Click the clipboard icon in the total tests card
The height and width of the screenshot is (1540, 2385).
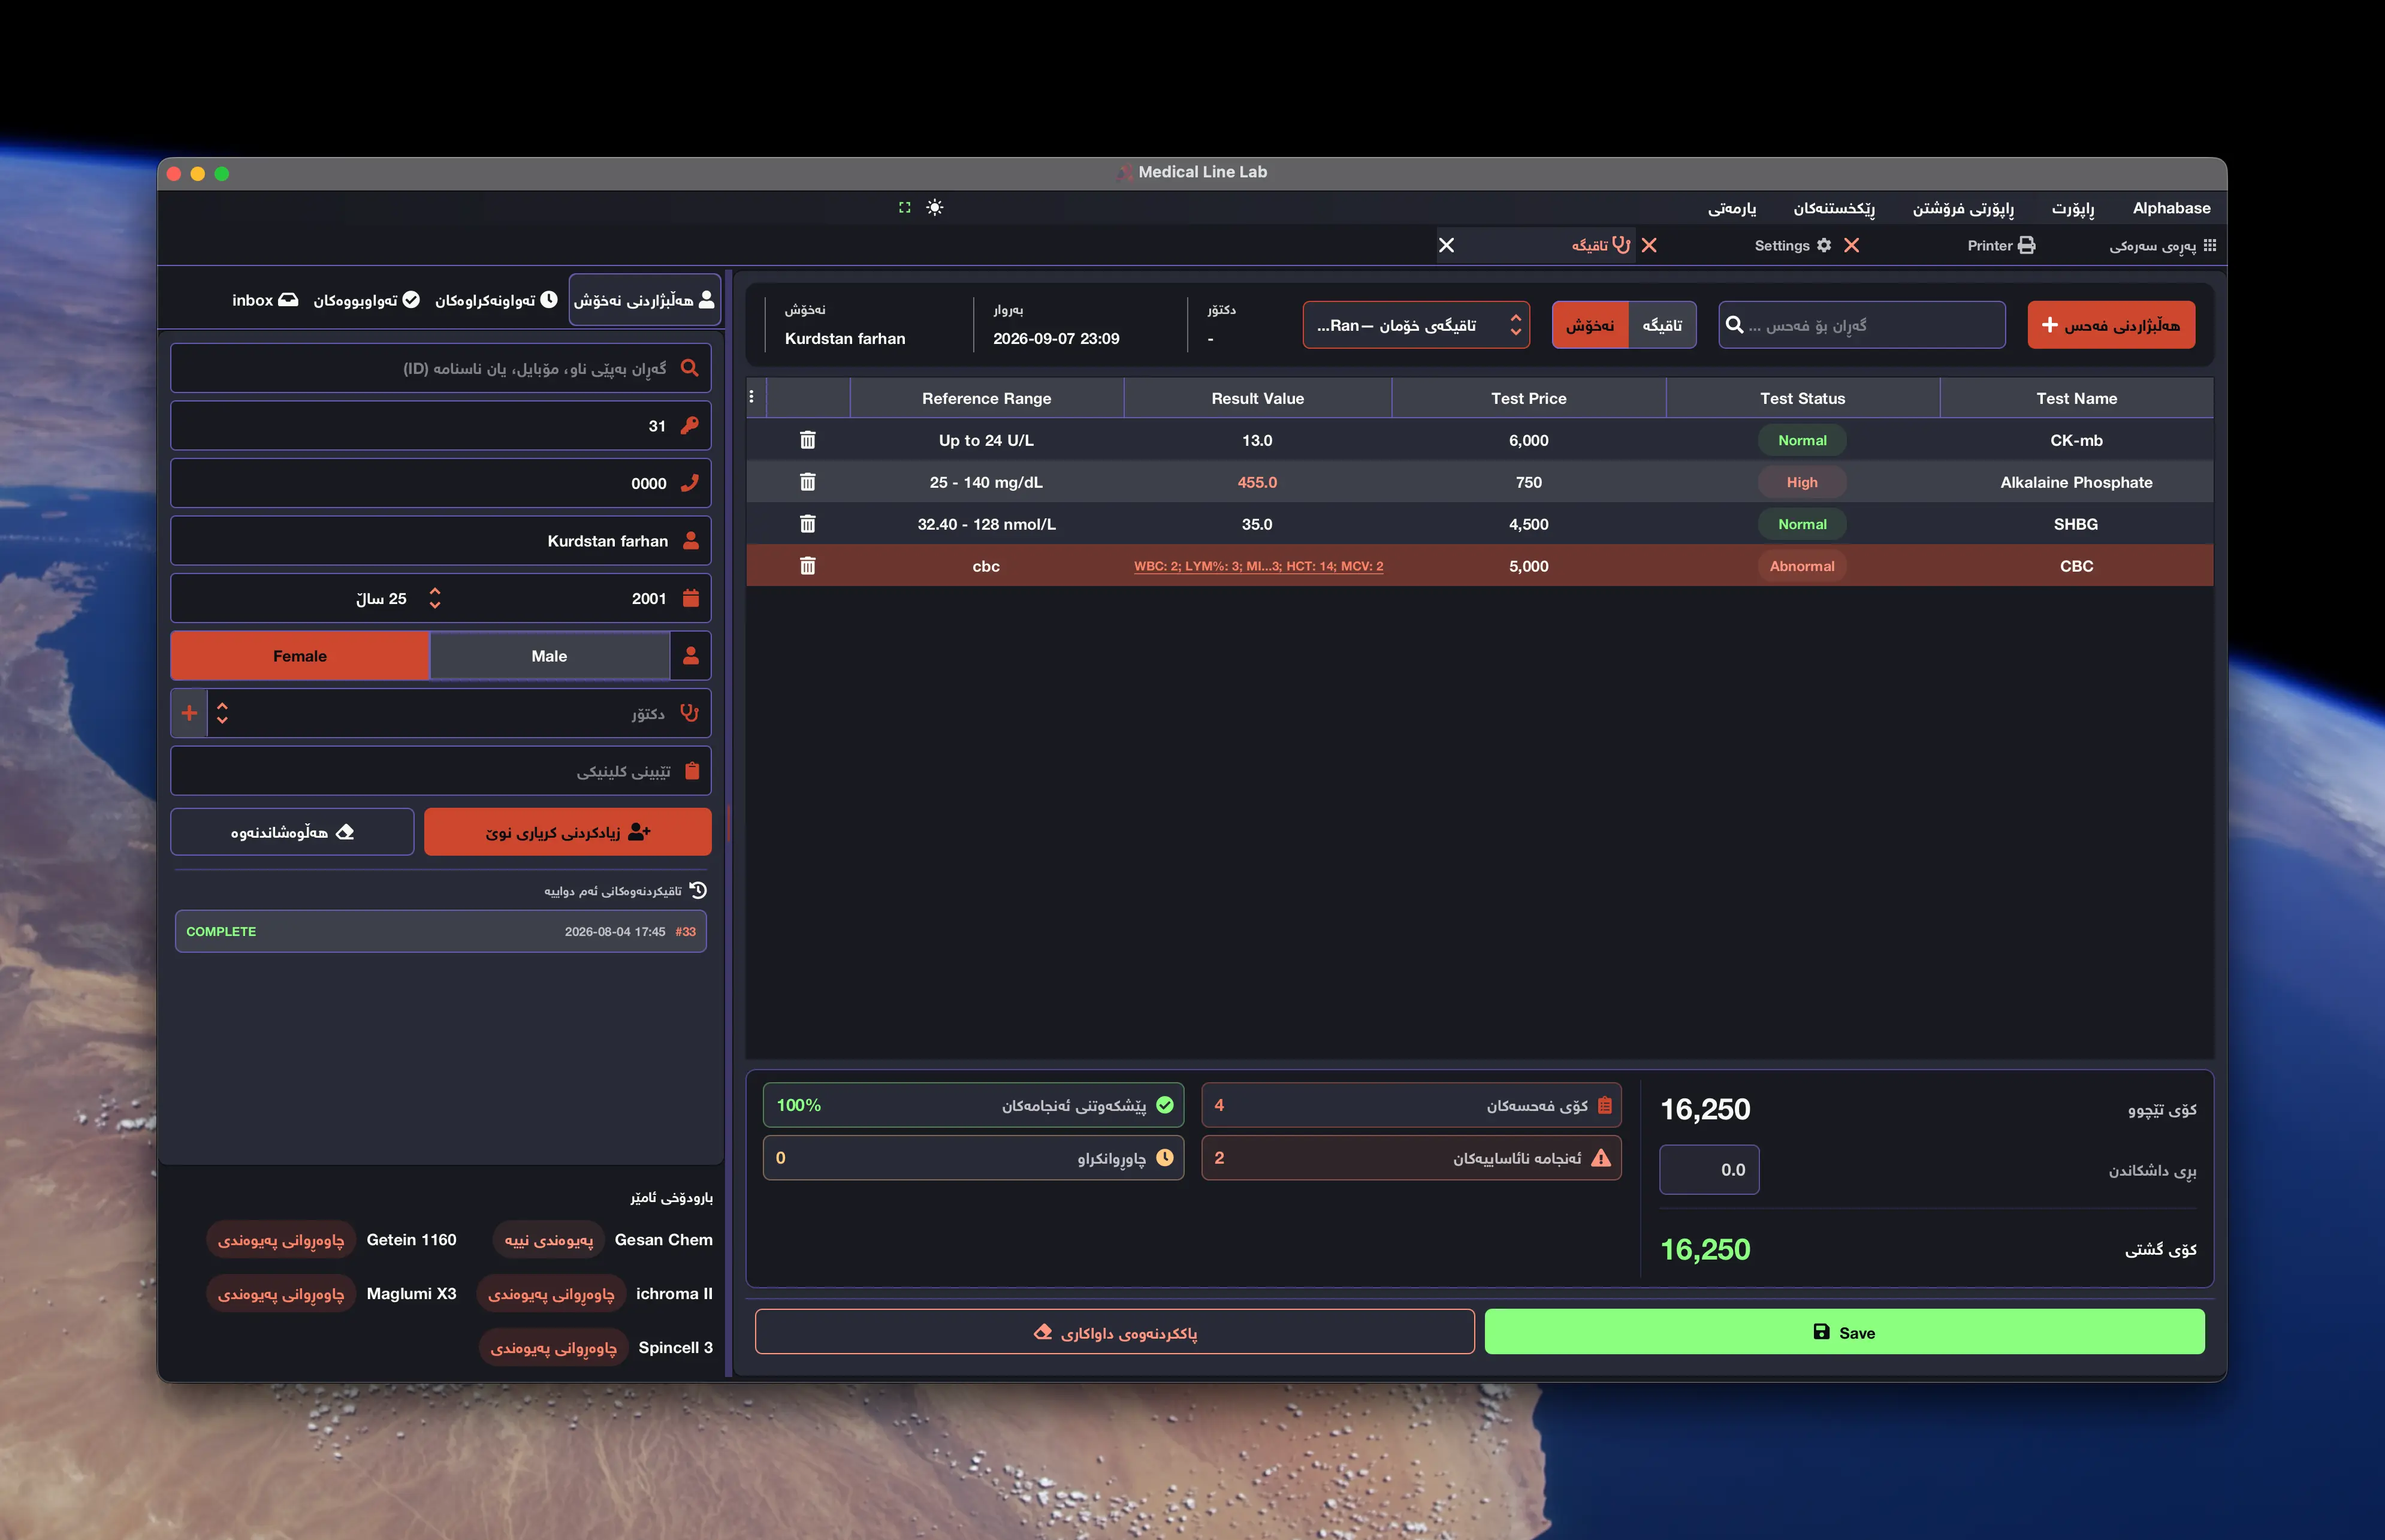[x=1605, y=1105]
